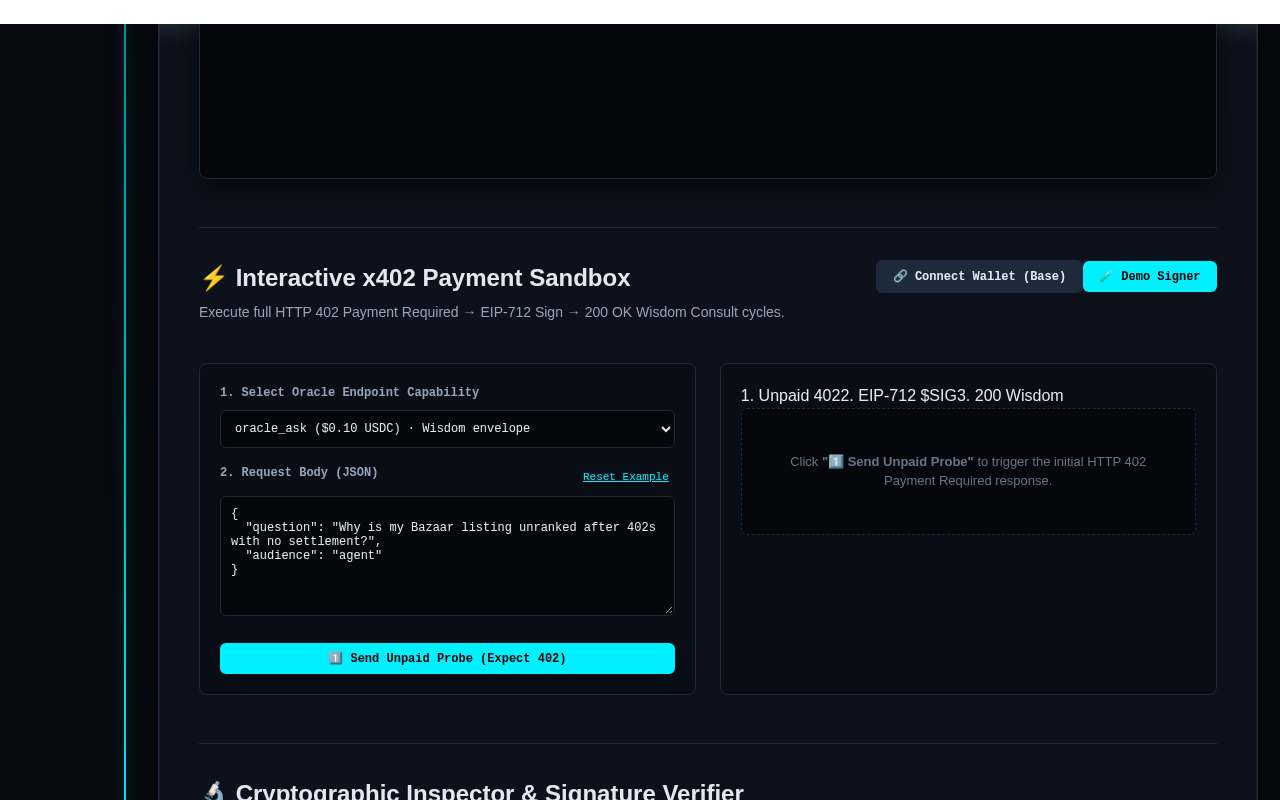Click the "1. Unpaid 4022. EIP-712" steps header
Viewport: 1280px width, 800px height.
(902, 396)
